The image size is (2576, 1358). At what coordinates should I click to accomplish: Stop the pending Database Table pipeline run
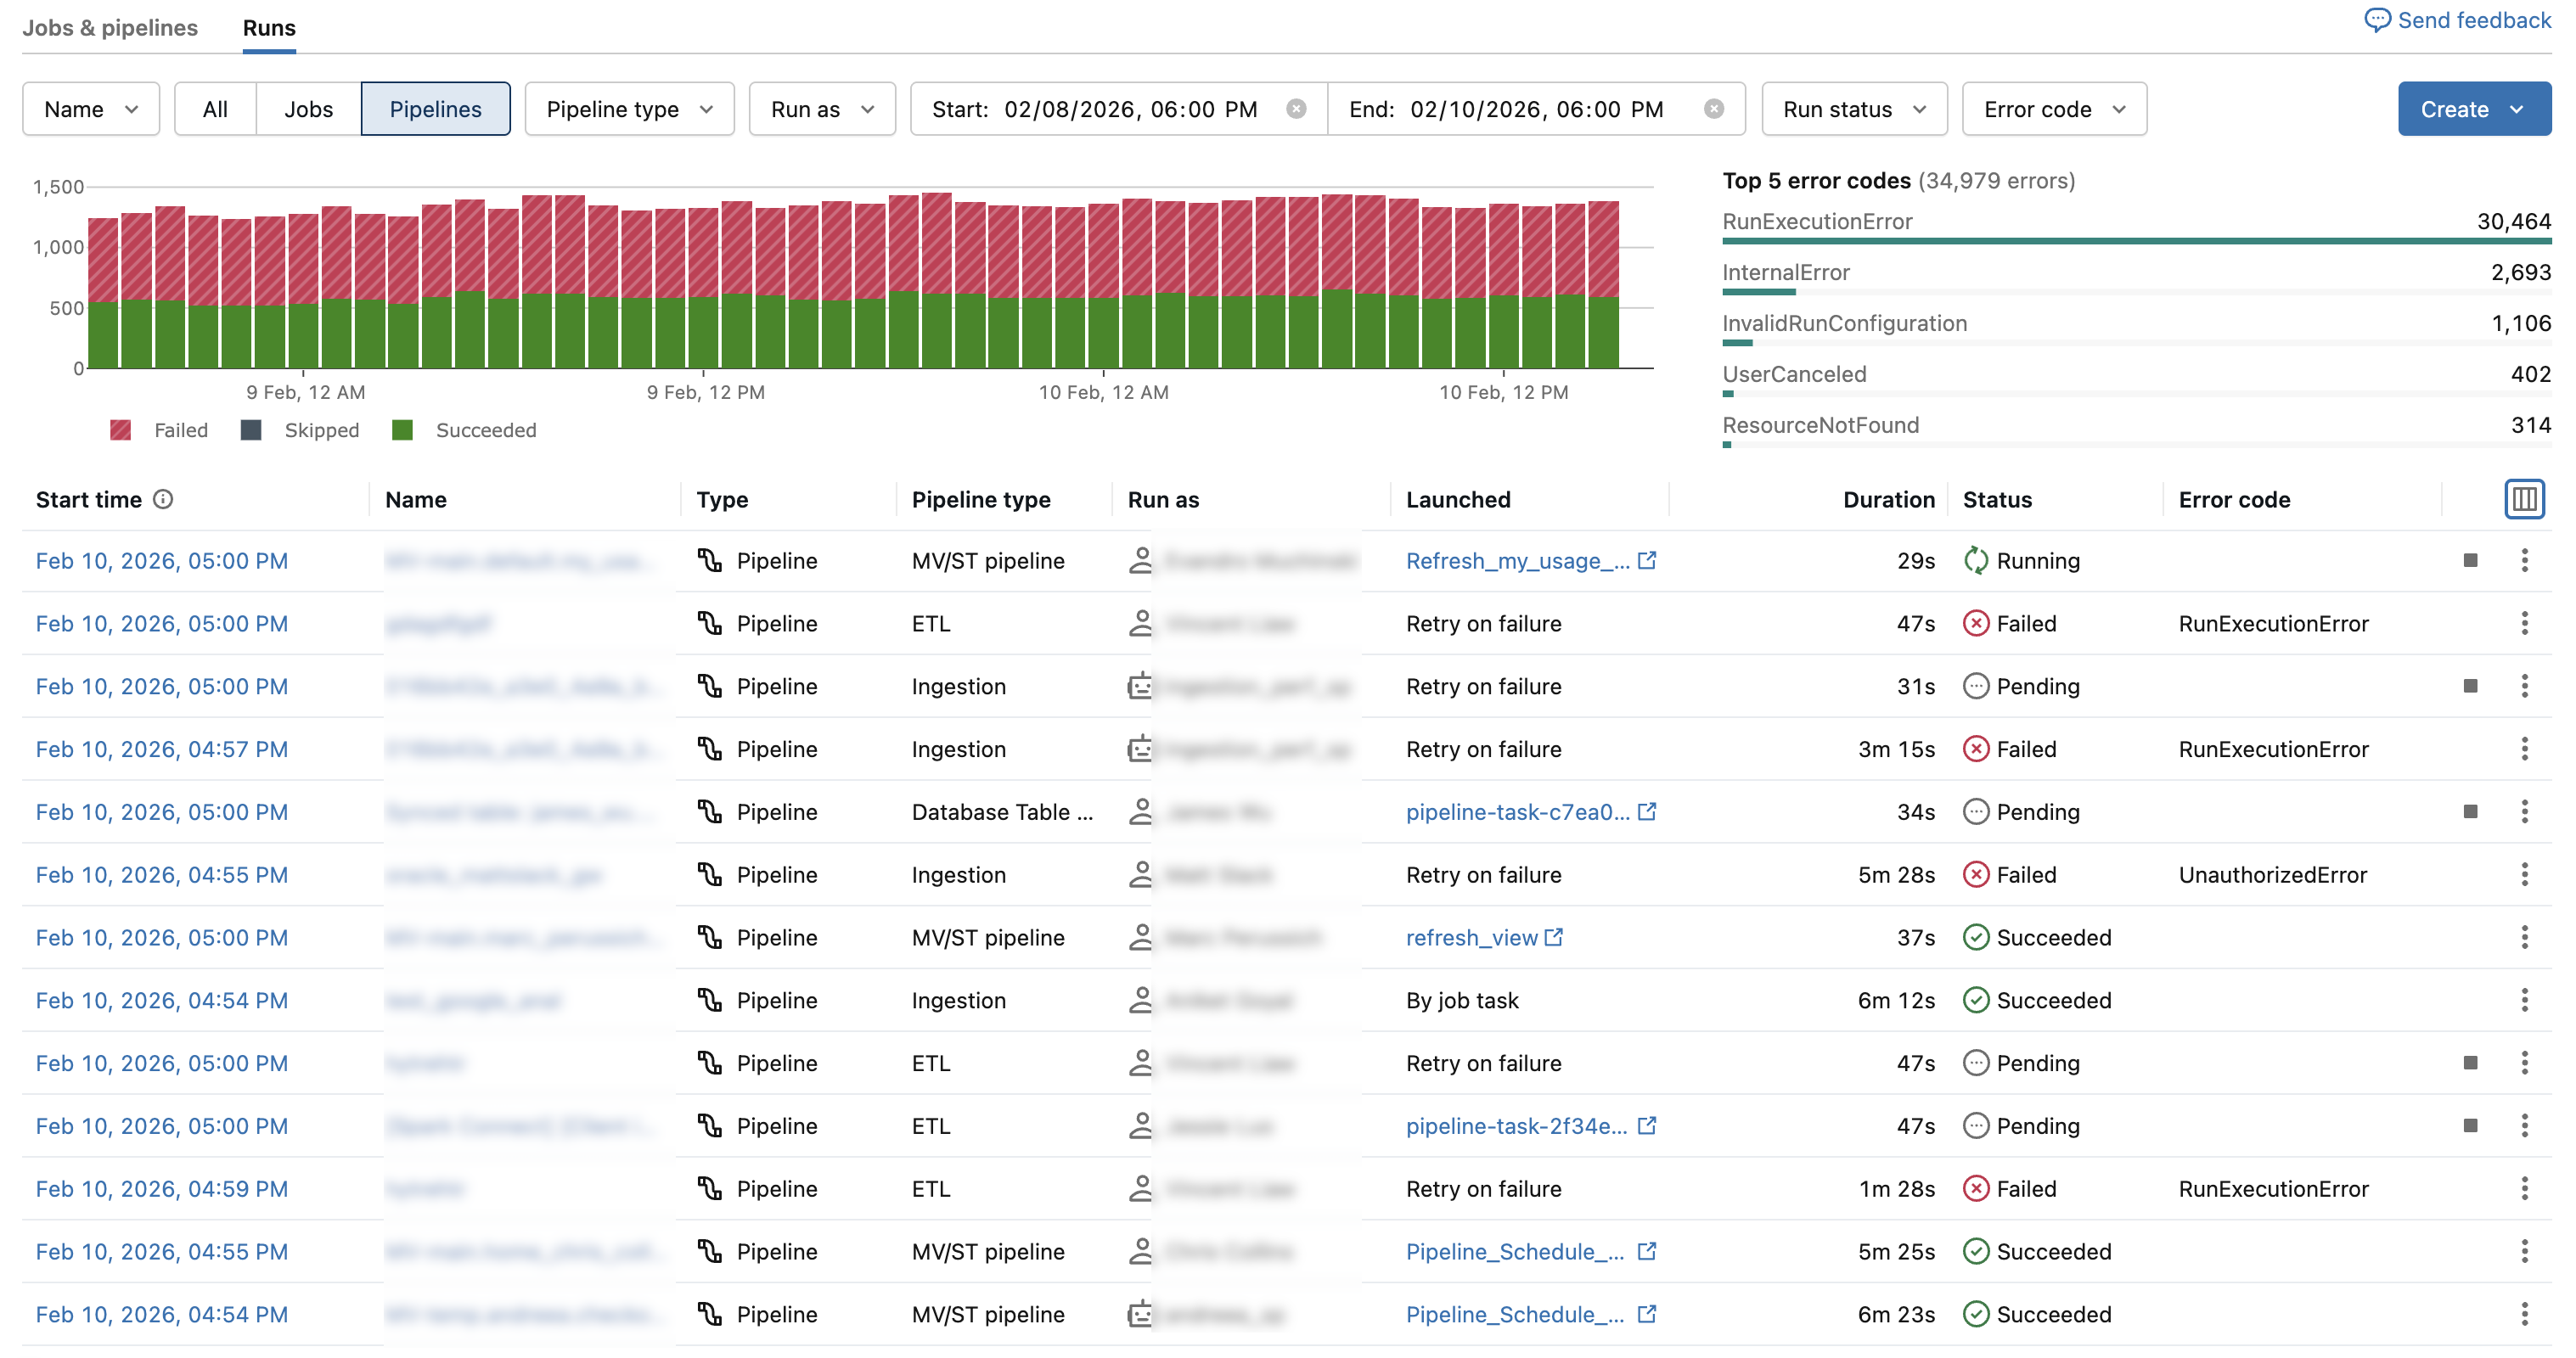tap(2470, 812)
